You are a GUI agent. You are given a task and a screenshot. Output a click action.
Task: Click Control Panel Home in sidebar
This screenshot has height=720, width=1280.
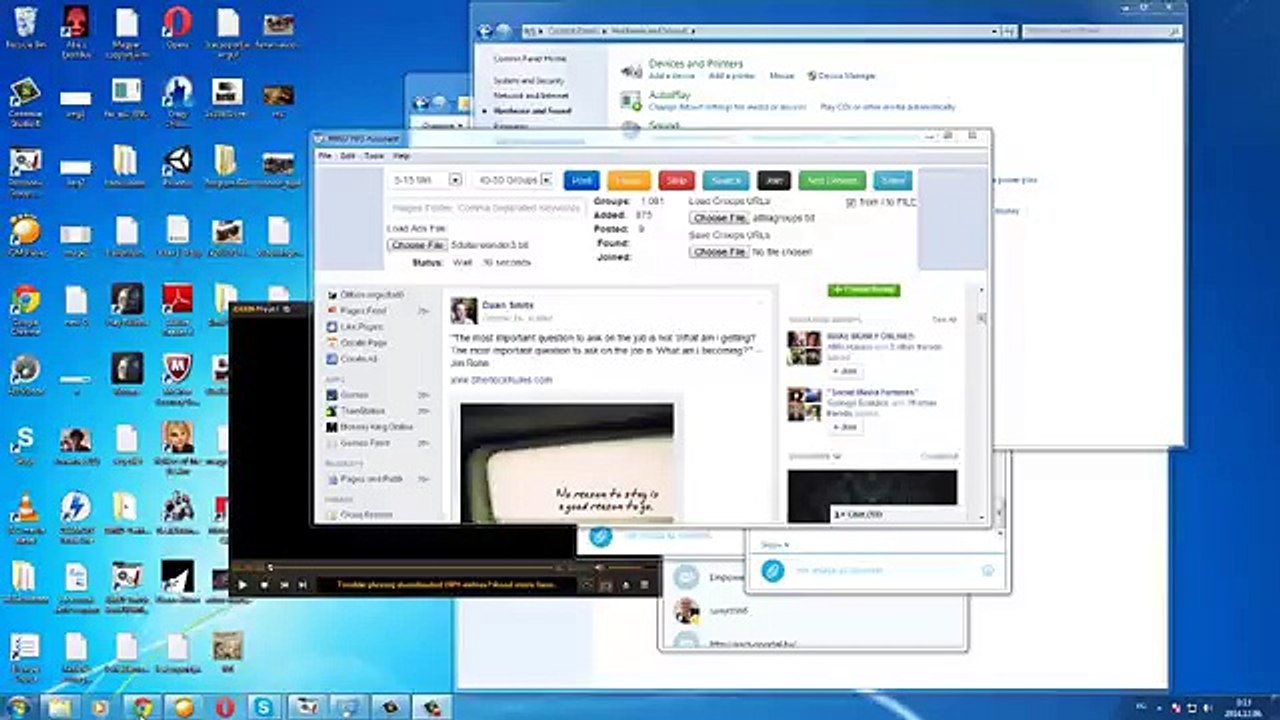530,59
